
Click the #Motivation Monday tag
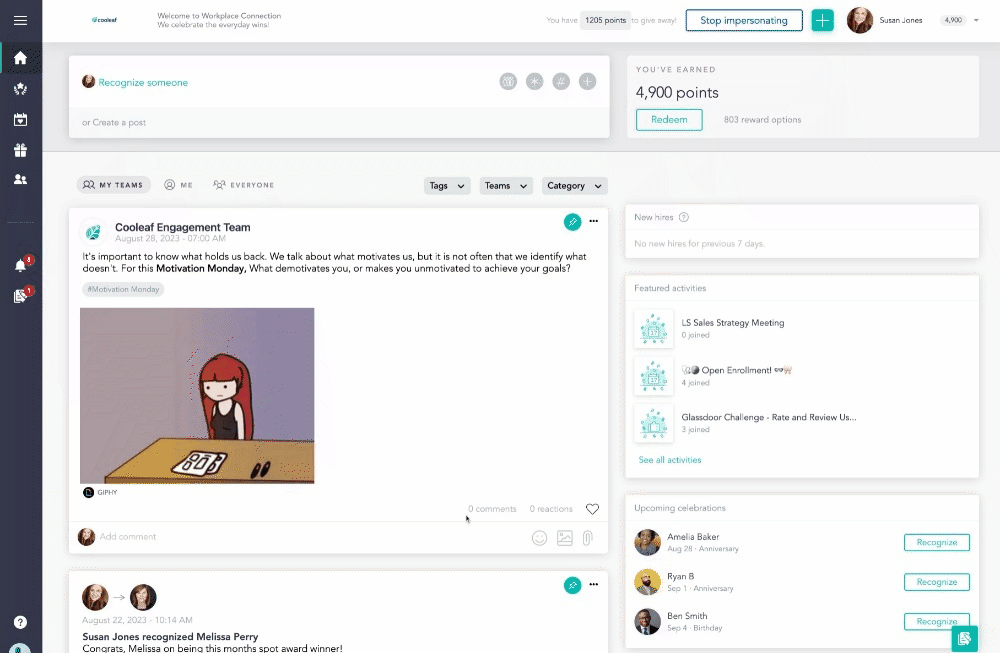123,290
